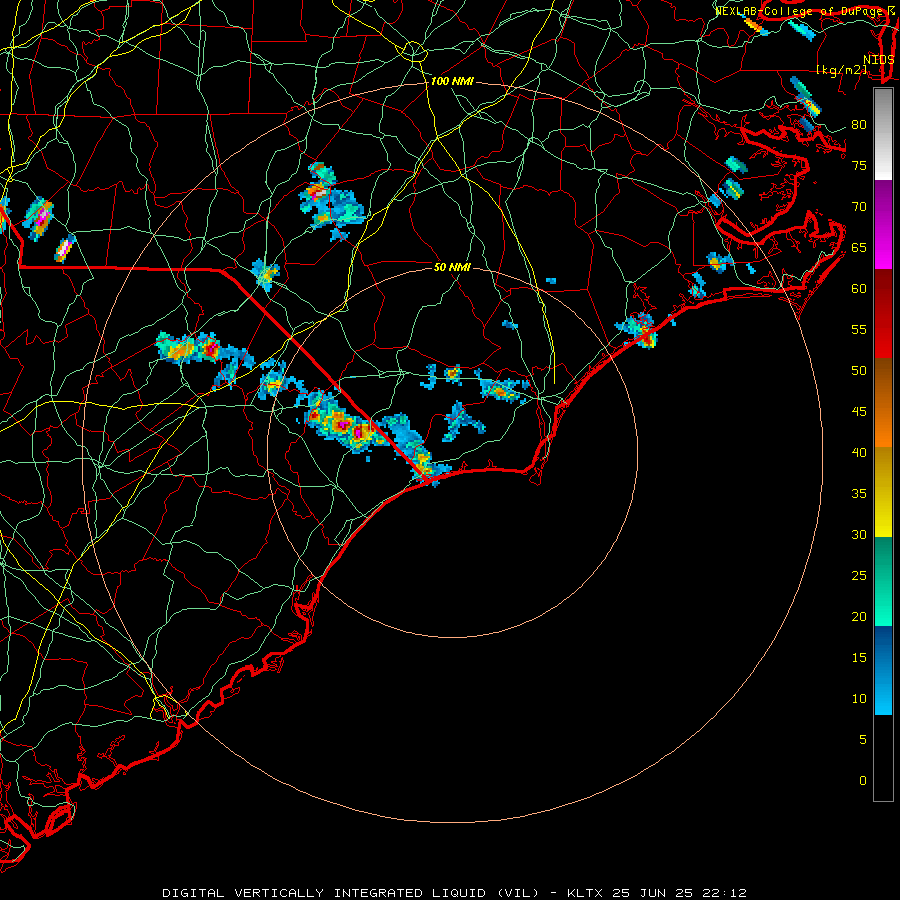900x900 pixels.
Task: Click the 15 value on the color scale
Action: (859, 658)
